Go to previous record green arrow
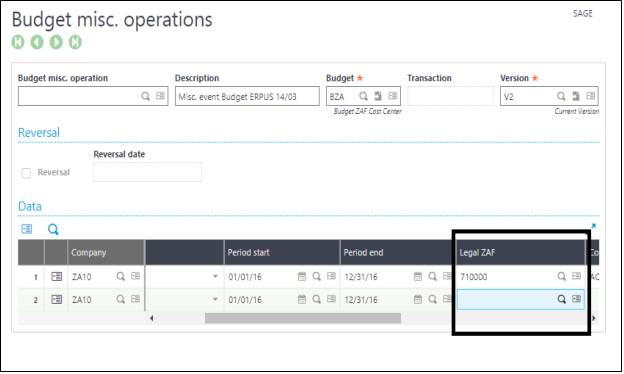Viewport: 624px width, 374px height. coord(37,42)
